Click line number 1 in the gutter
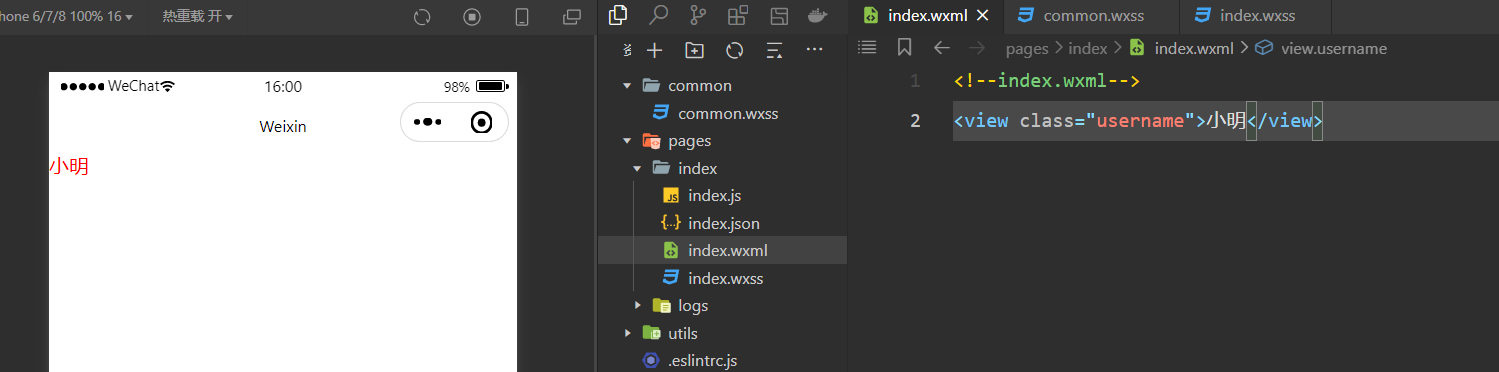Screen dimensions: 1499x372 pos(915,81)
